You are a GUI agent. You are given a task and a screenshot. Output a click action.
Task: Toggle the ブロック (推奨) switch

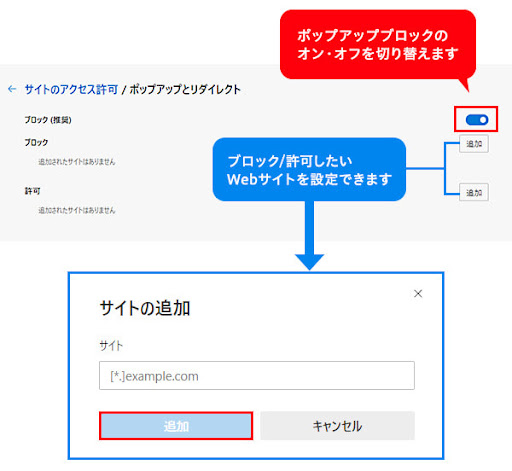coord(477,120)
